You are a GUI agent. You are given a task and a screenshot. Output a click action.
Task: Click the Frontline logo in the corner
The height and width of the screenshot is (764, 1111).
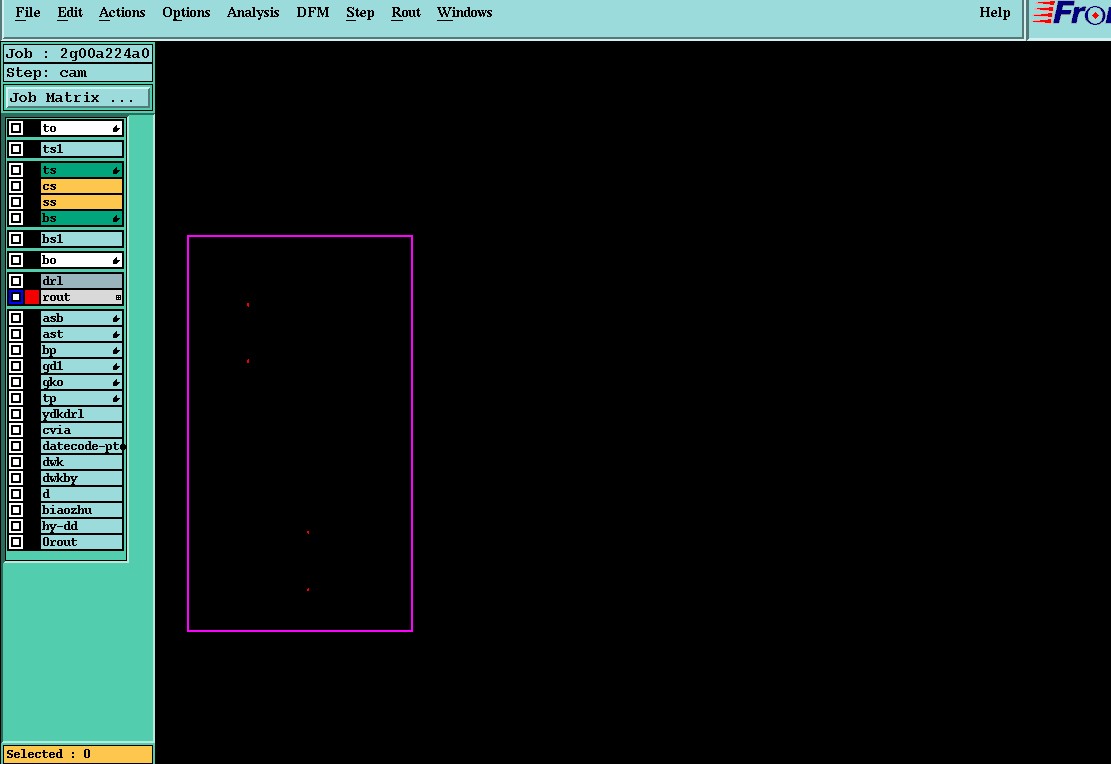click(1071, 13)
